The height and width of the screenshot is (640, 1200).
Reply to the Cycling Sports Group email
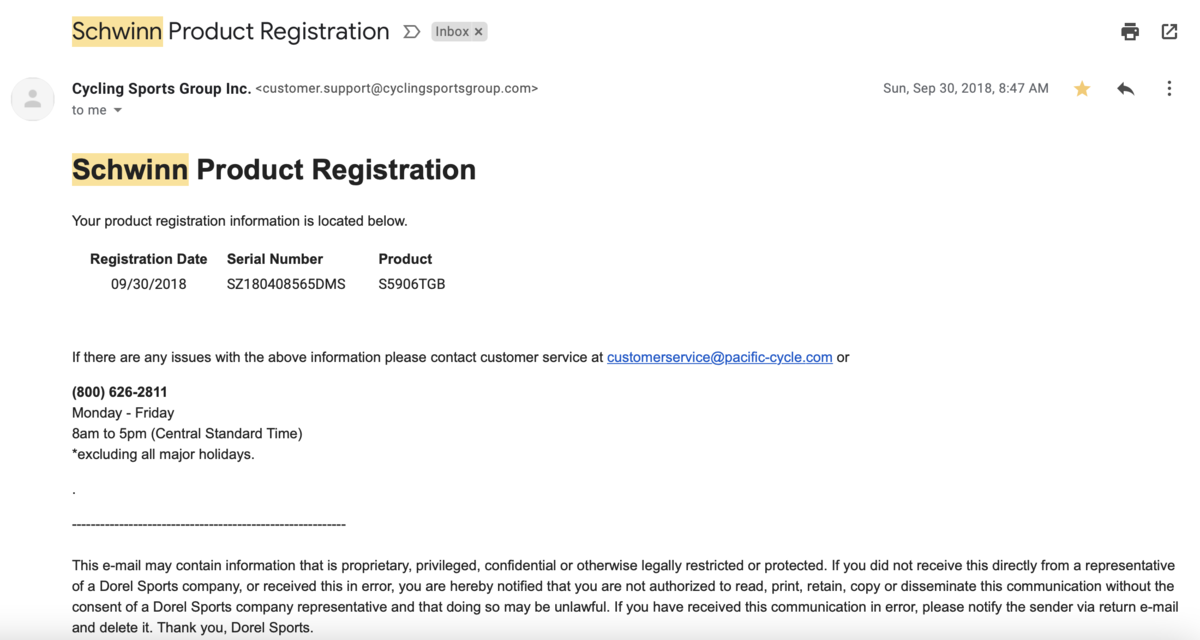click(1126, 89)
